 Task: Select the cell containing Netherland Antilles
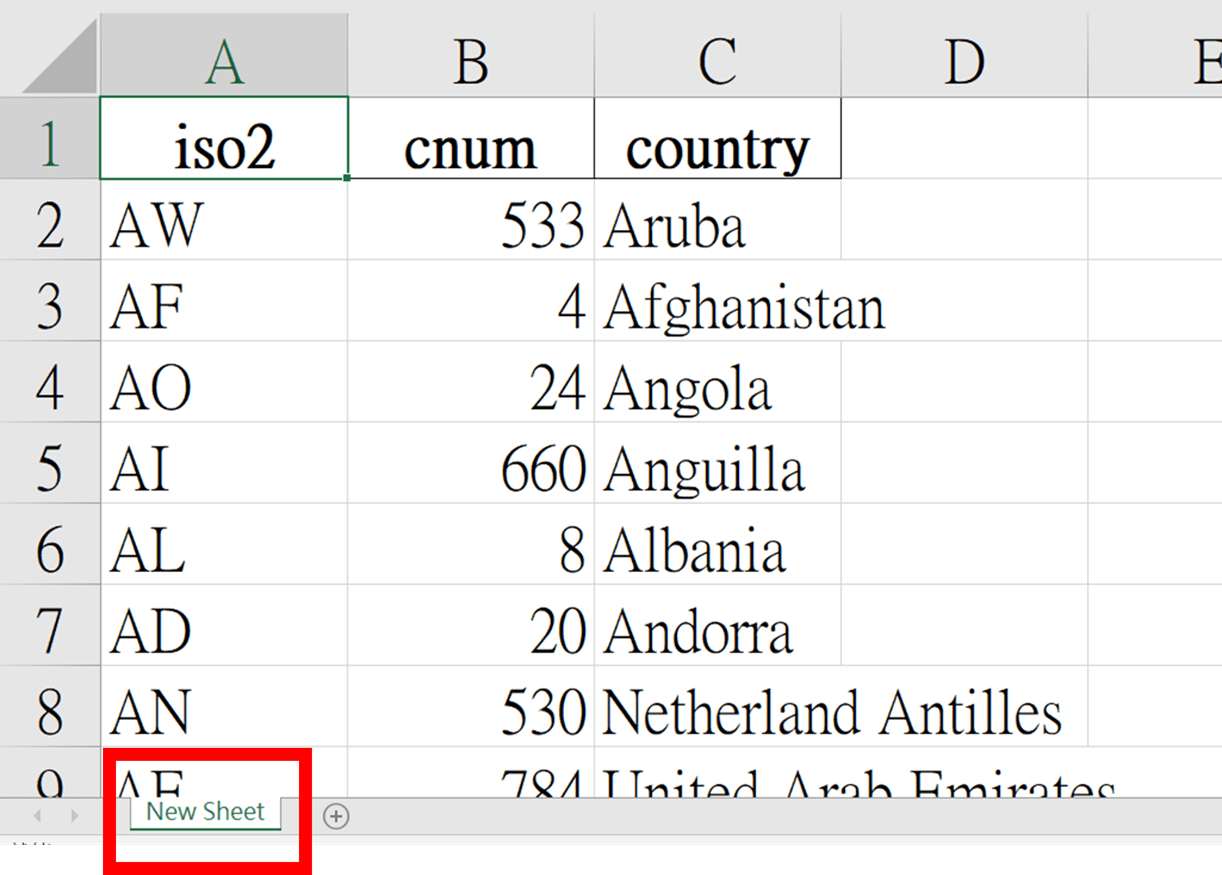[x=717, y=710]
